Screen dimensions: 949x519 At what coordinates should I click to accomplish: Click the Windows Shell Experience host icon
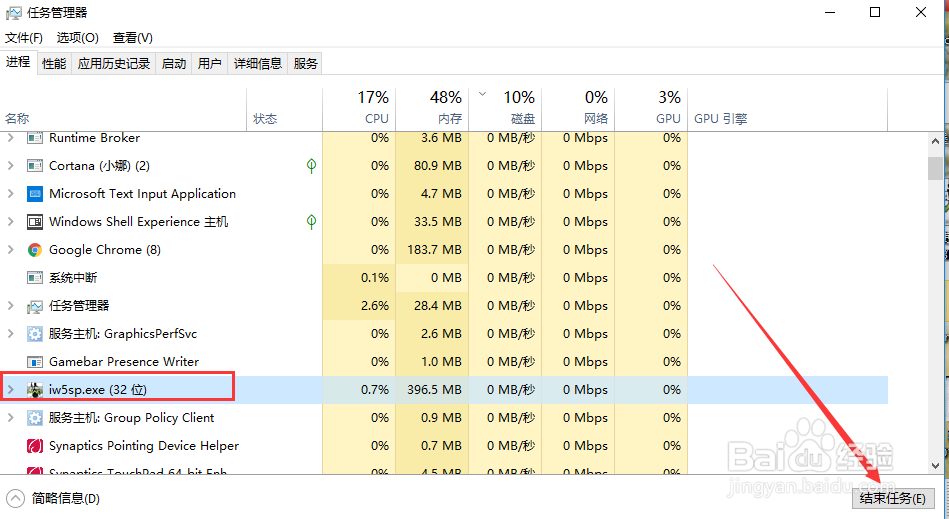(35, 222)
